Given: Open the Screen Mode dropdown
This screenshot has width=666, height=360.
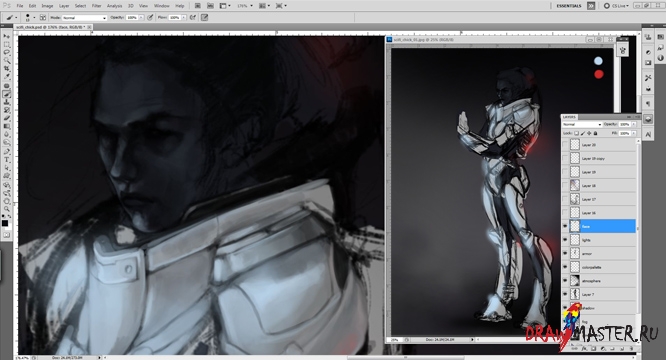Looking at the screenshot, I should point(281,6).
